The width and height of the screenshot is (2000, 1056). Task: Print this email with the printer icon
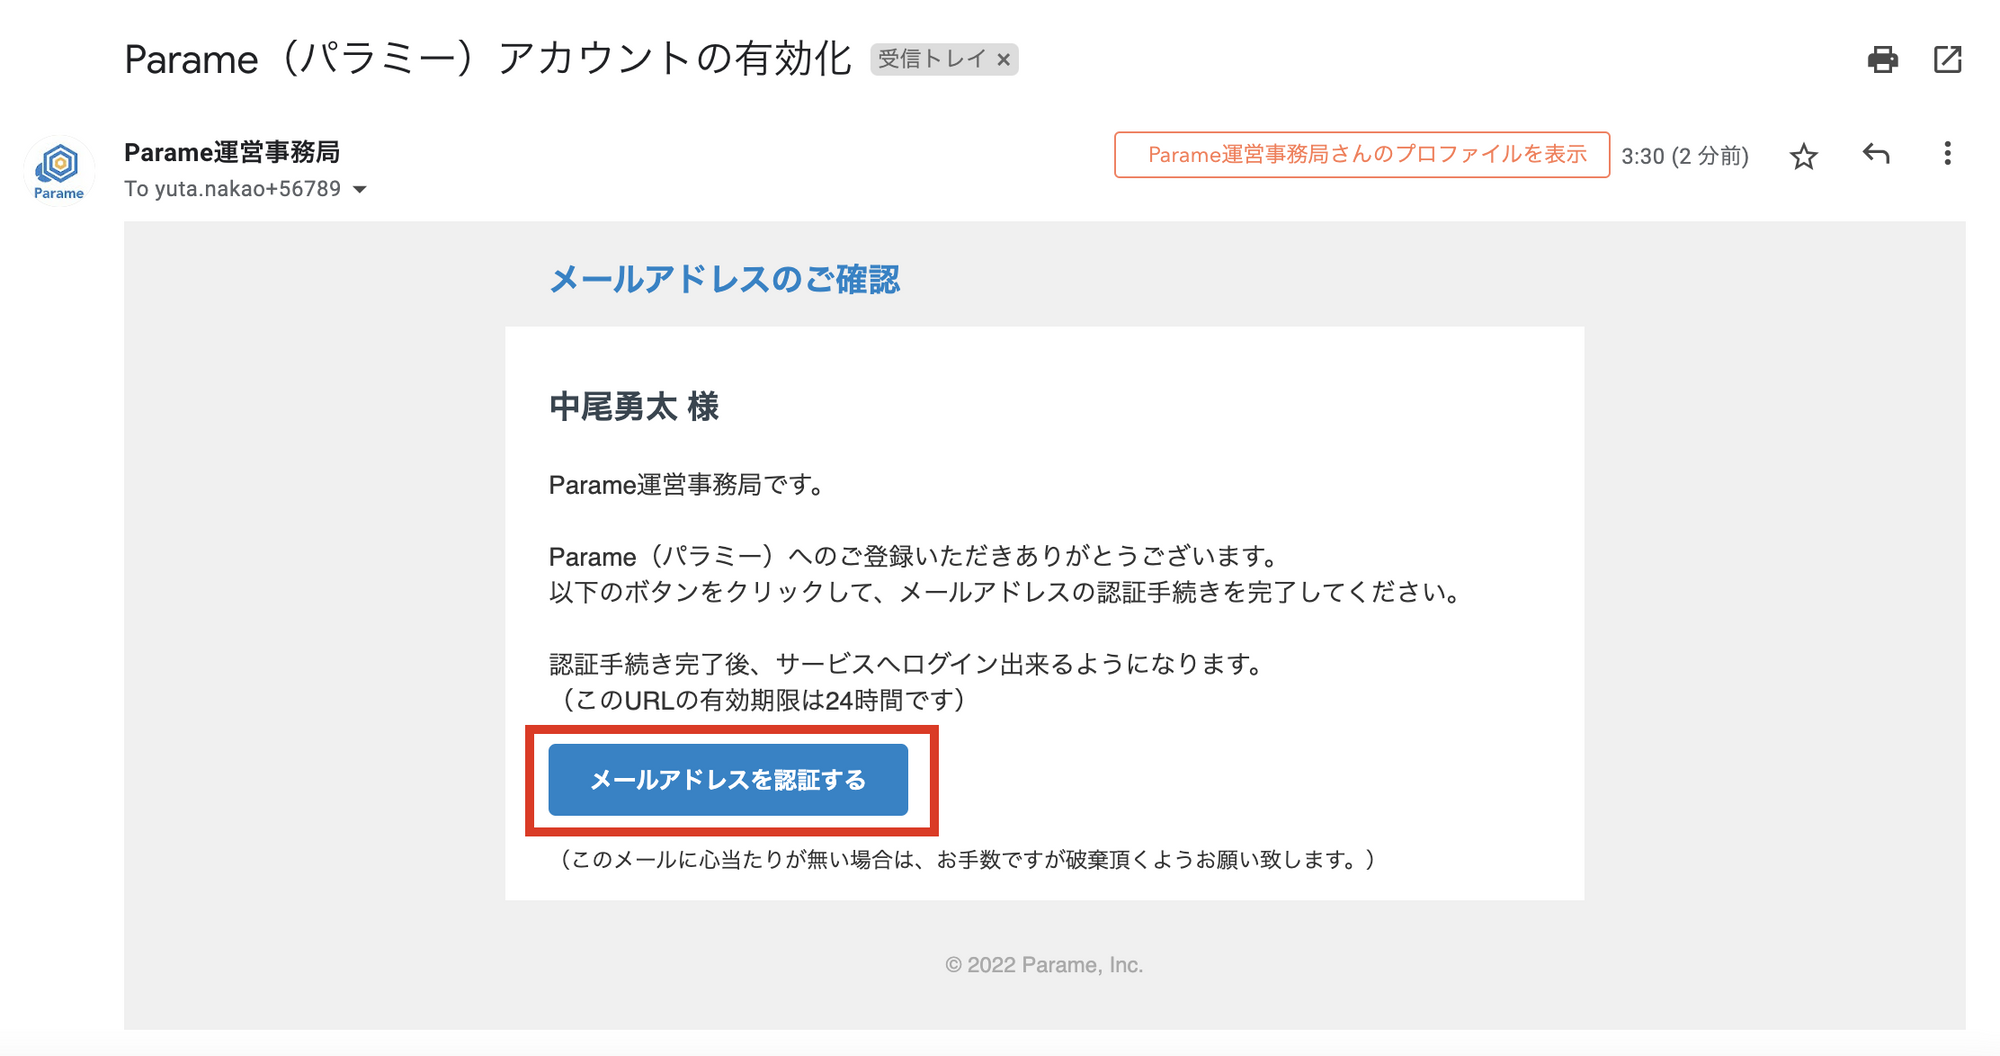pos(1882,60)
